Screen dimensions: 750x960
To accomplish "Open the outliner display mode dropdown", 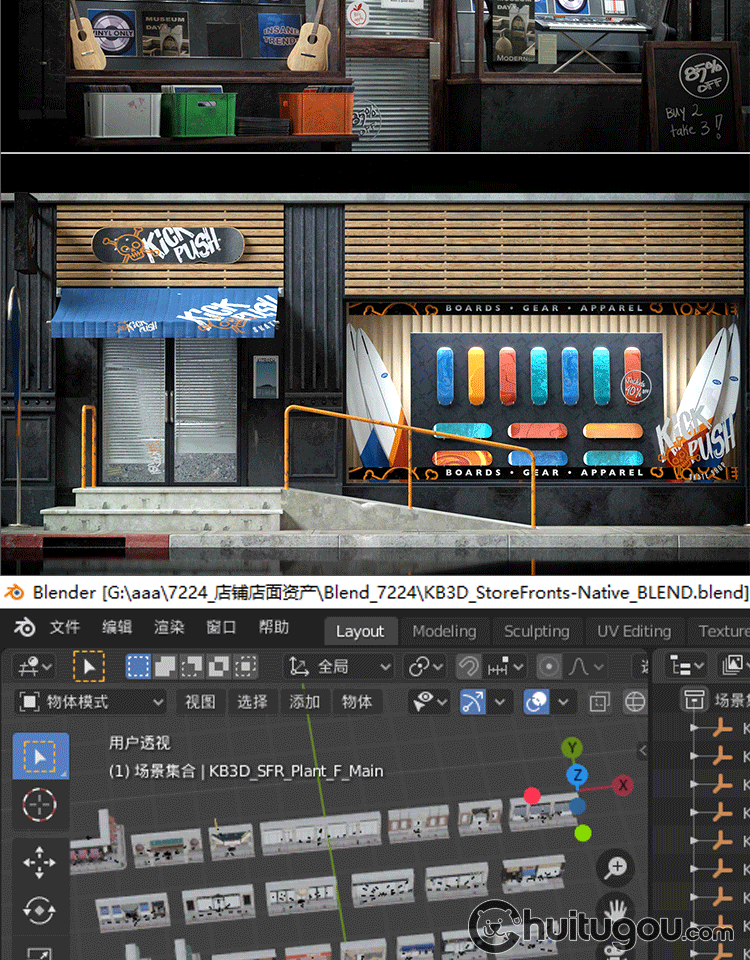I will pos(735,665).
